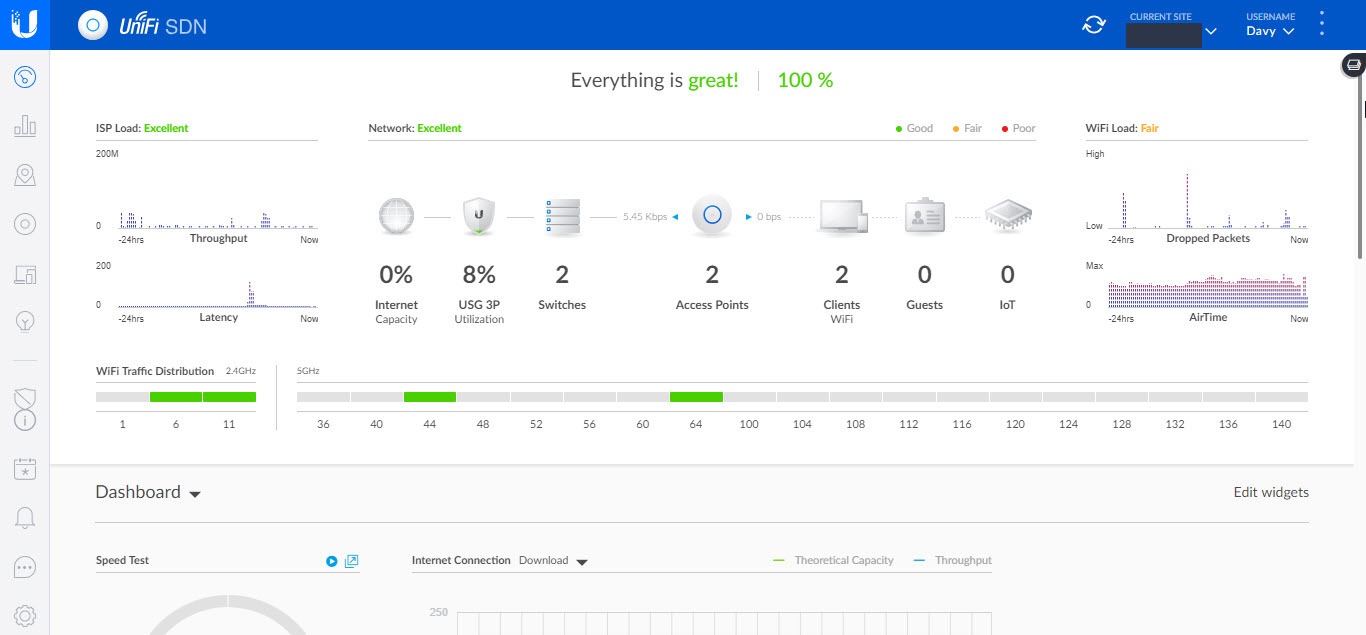Open security shield info sidebar icon
Screen dimensions: 1366x635
[x=25, y=409]
